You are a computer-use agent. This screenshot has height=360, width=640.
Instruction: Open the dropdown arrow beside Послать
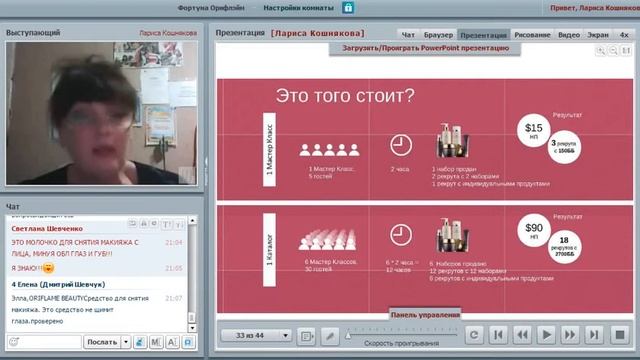tap(126, 342)
